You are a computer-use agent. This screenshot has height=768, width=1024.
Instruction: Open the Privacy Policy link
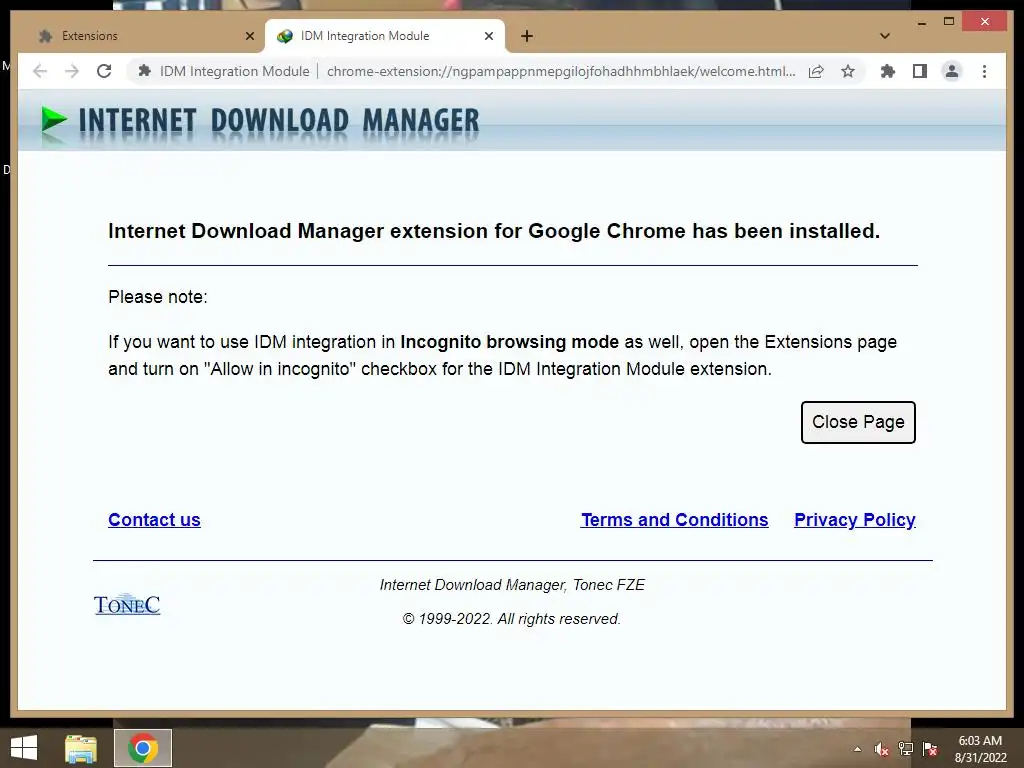click(x=855, y=520)
